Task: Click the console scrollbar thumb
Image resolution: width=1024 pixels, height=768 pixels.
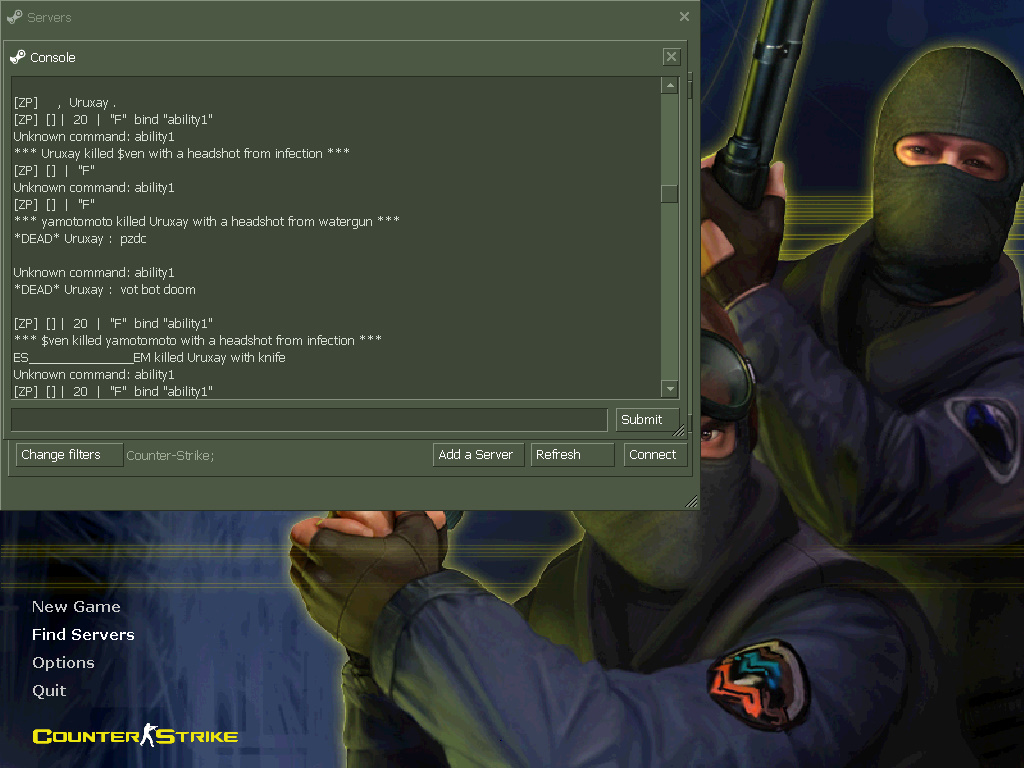Action: [x=670, y=194]
